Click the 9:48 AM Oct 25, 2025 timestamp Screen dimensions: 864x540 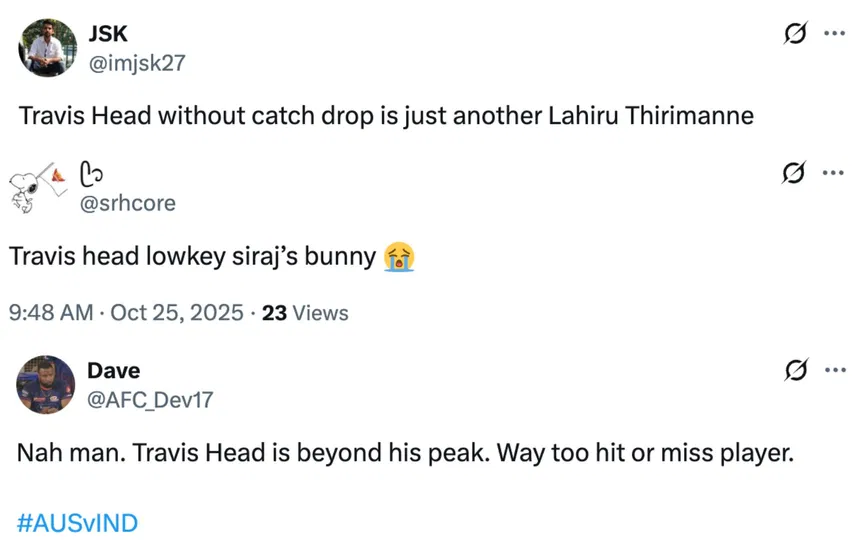[x=126, y=313]
